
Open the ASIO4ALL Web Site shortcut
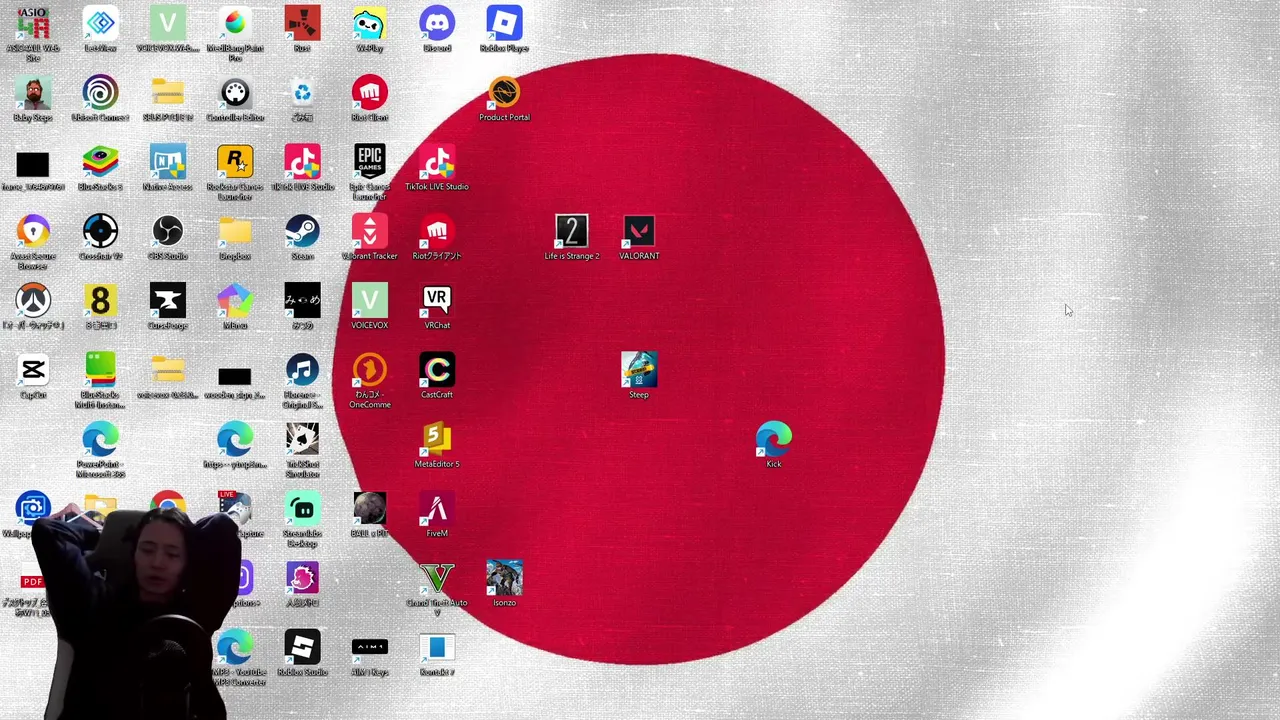tap(33, 24)
